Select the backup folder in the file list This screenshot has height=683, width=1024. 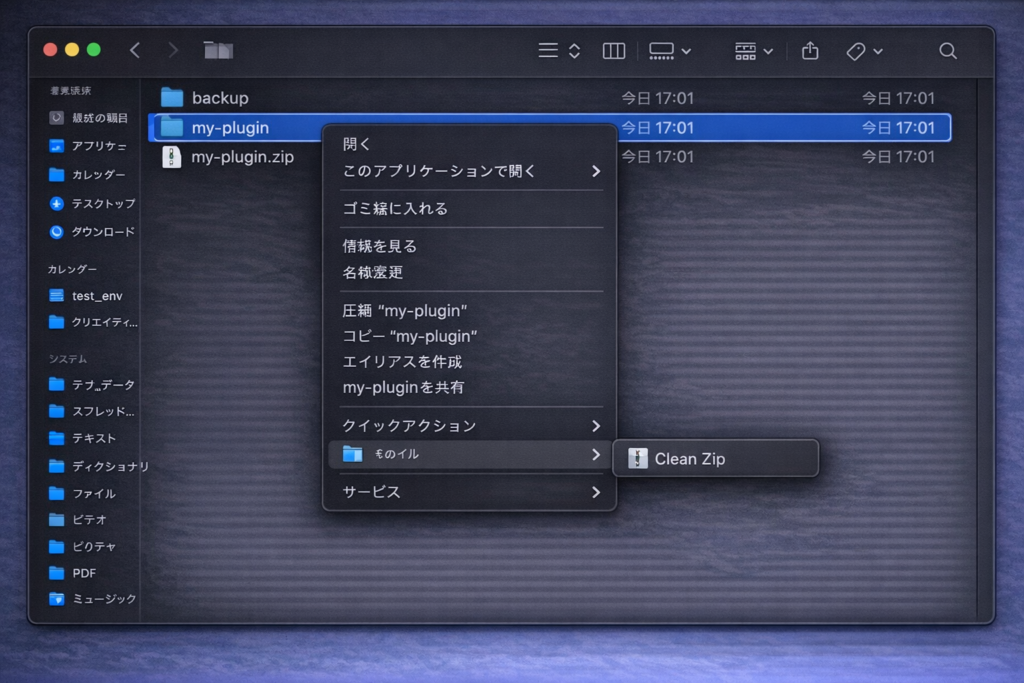pyautogui.click(x=219, y=97)
